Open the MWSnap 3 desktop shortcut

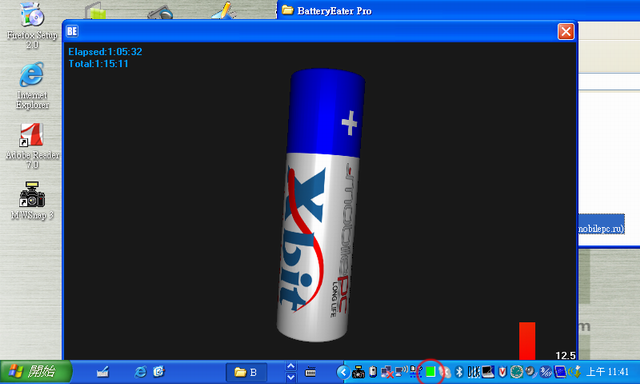pyautogui.click(x=32, y=201)
